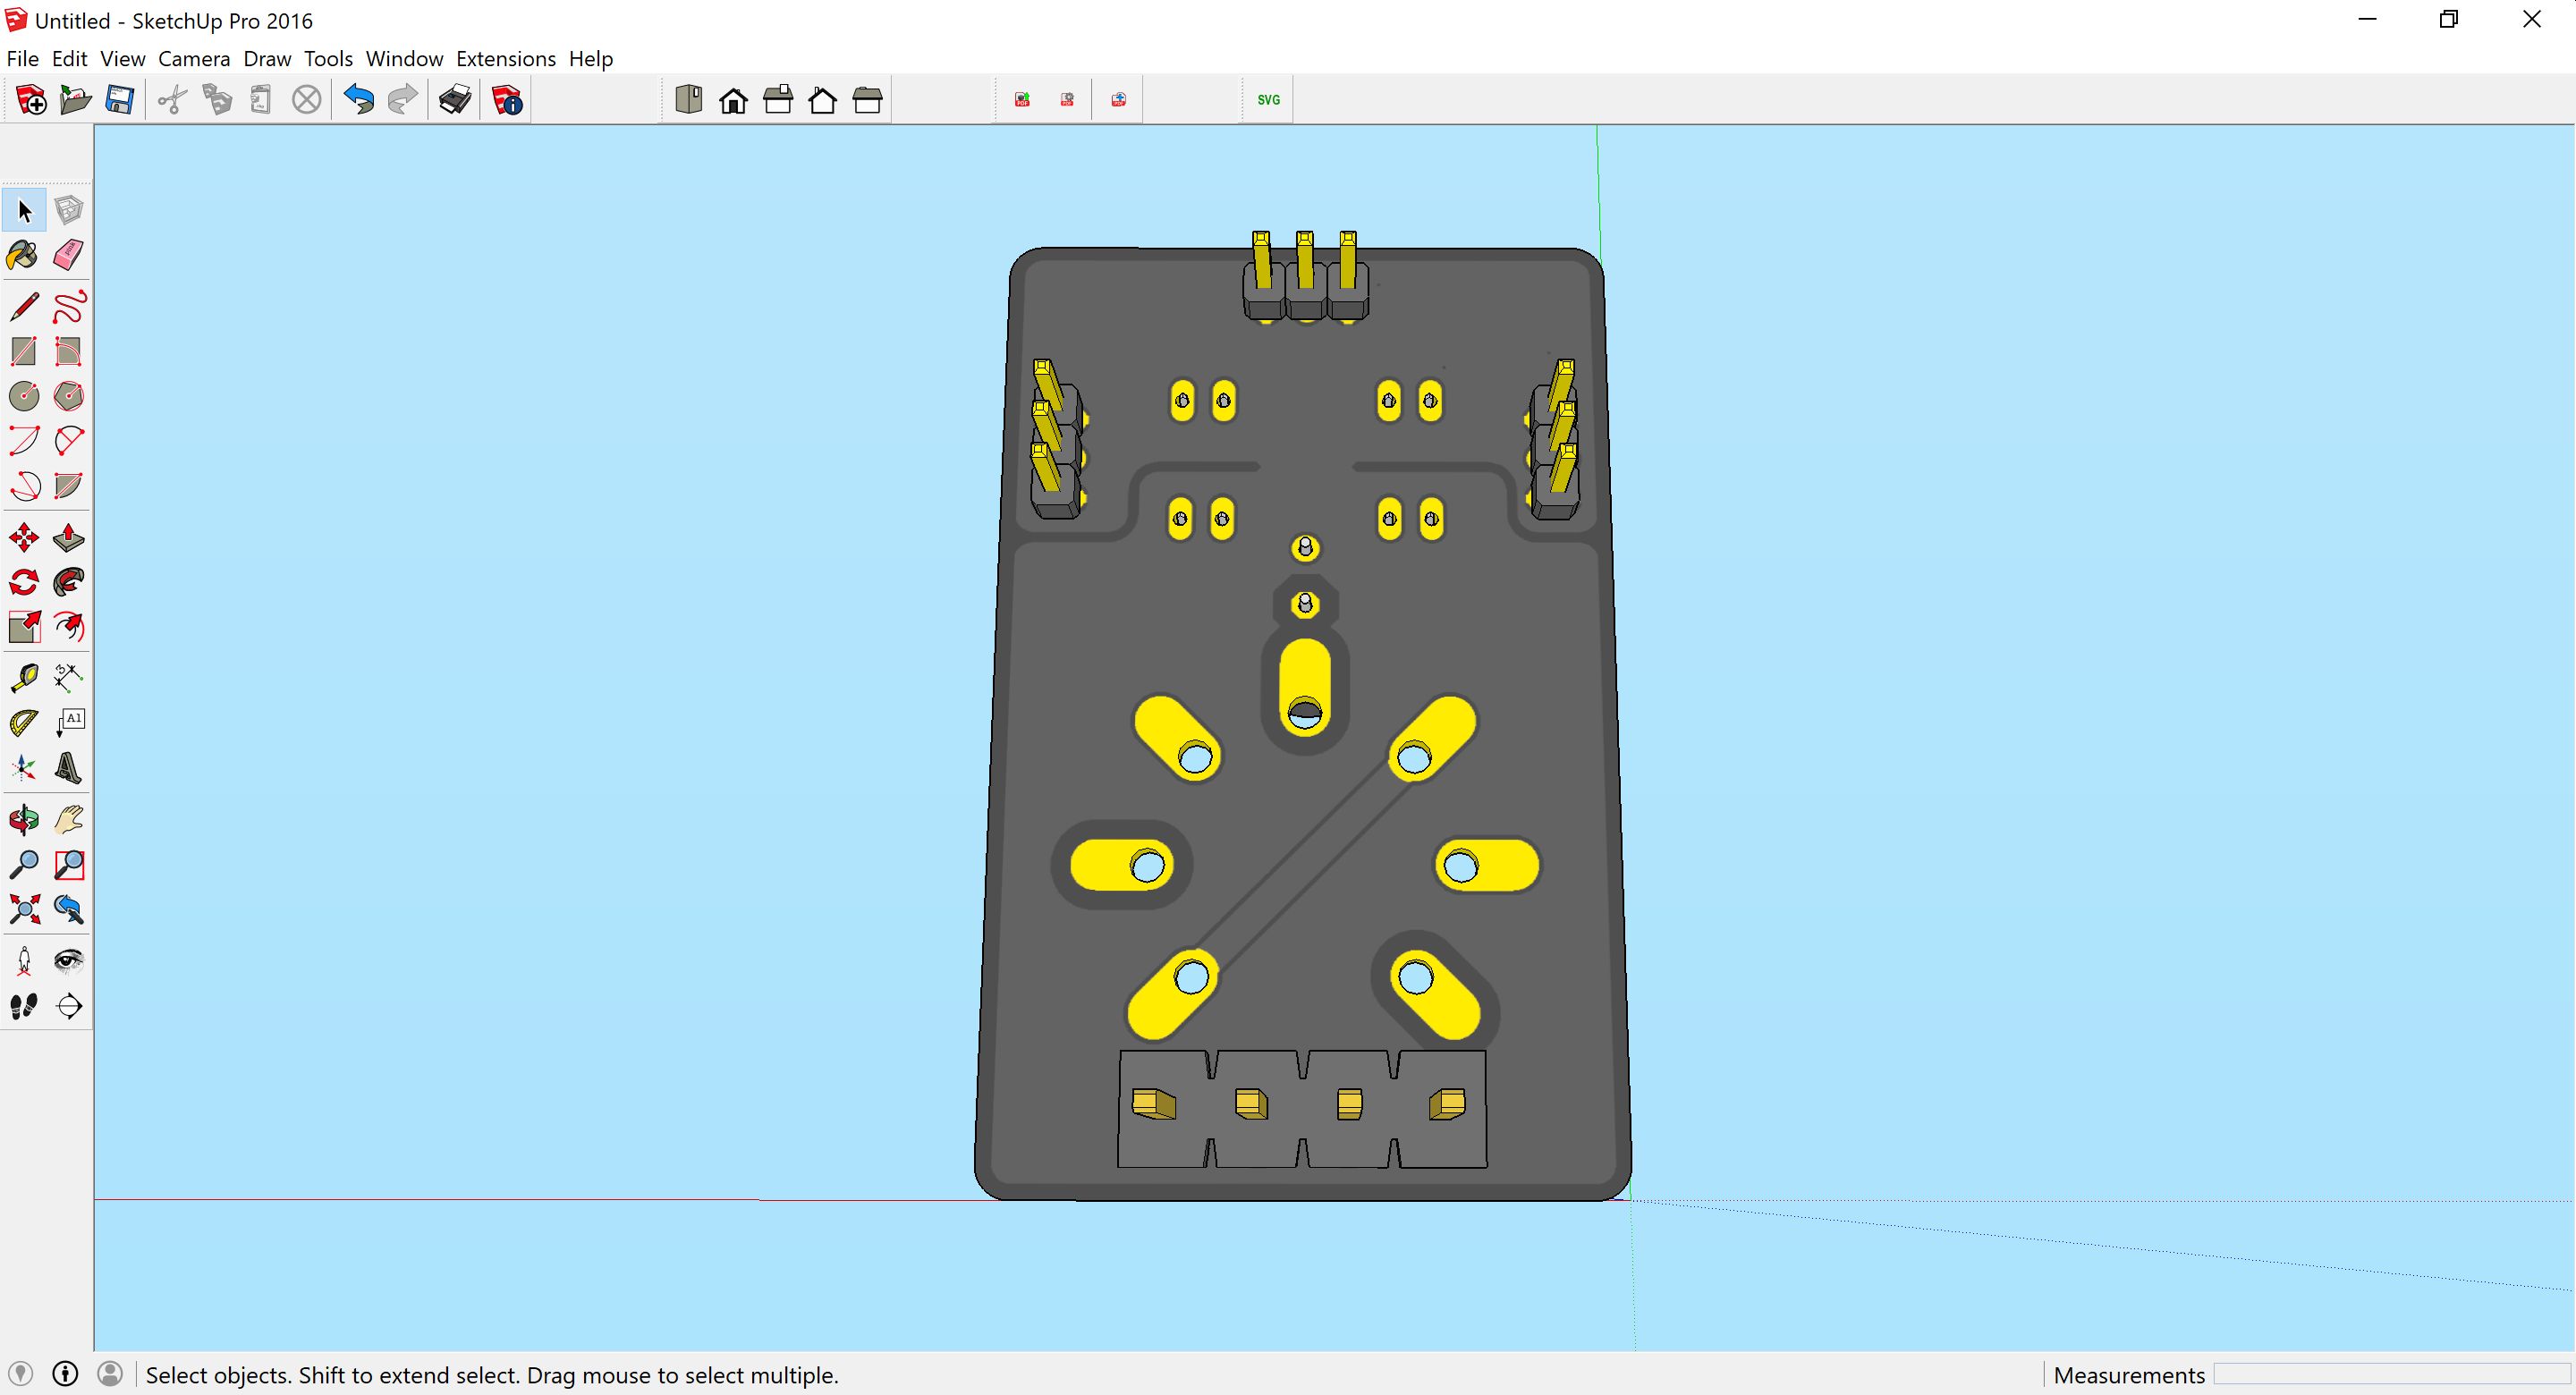Click the Undo blue arrow
This screenshot has width=2576, height=1395.
[358, 100]
